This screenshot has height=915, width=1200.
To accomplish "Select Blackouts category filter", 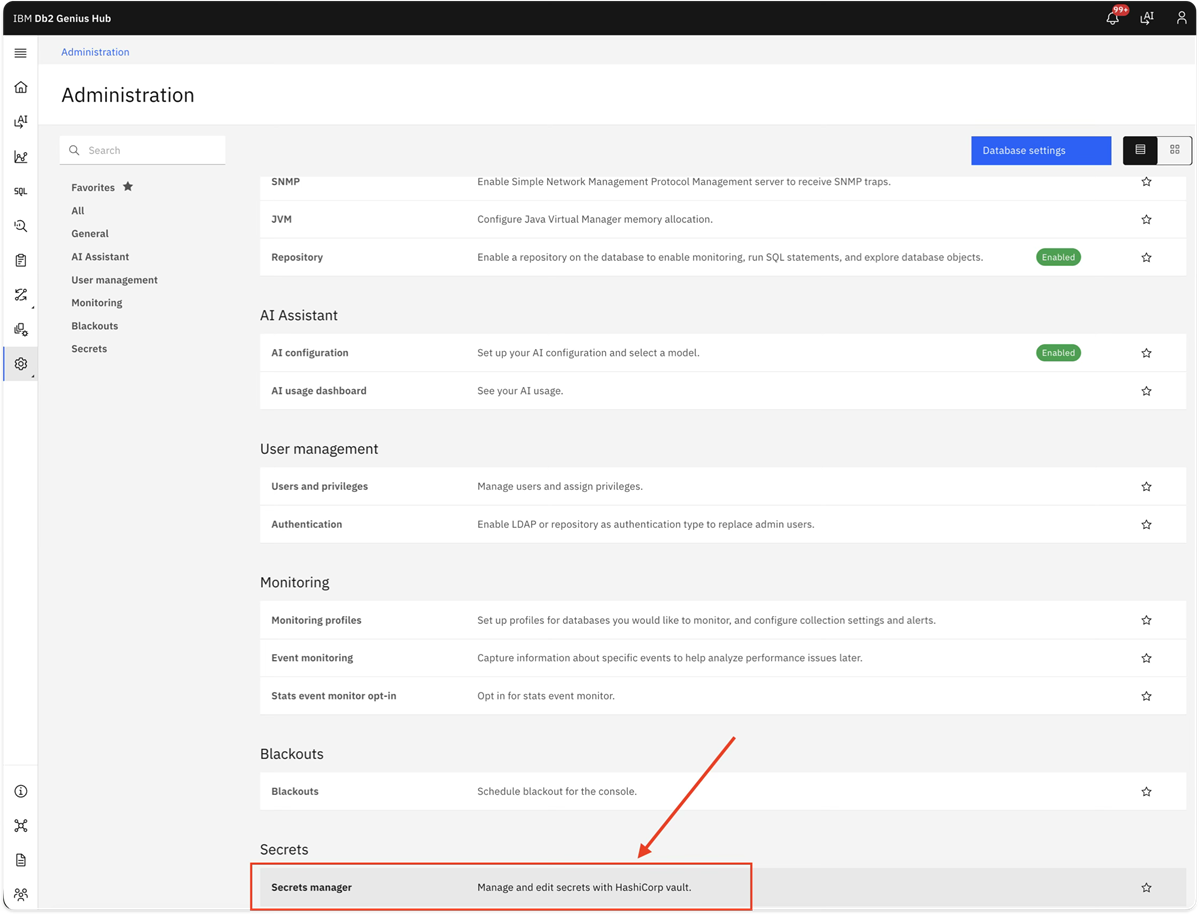I will pos(95,326).
